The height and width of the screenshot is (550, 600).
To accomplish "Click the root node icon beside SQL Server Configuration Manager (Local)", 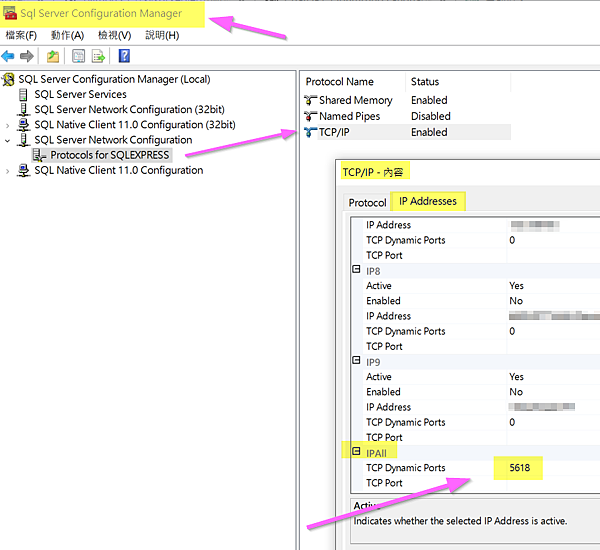I will tap(8, 79).
